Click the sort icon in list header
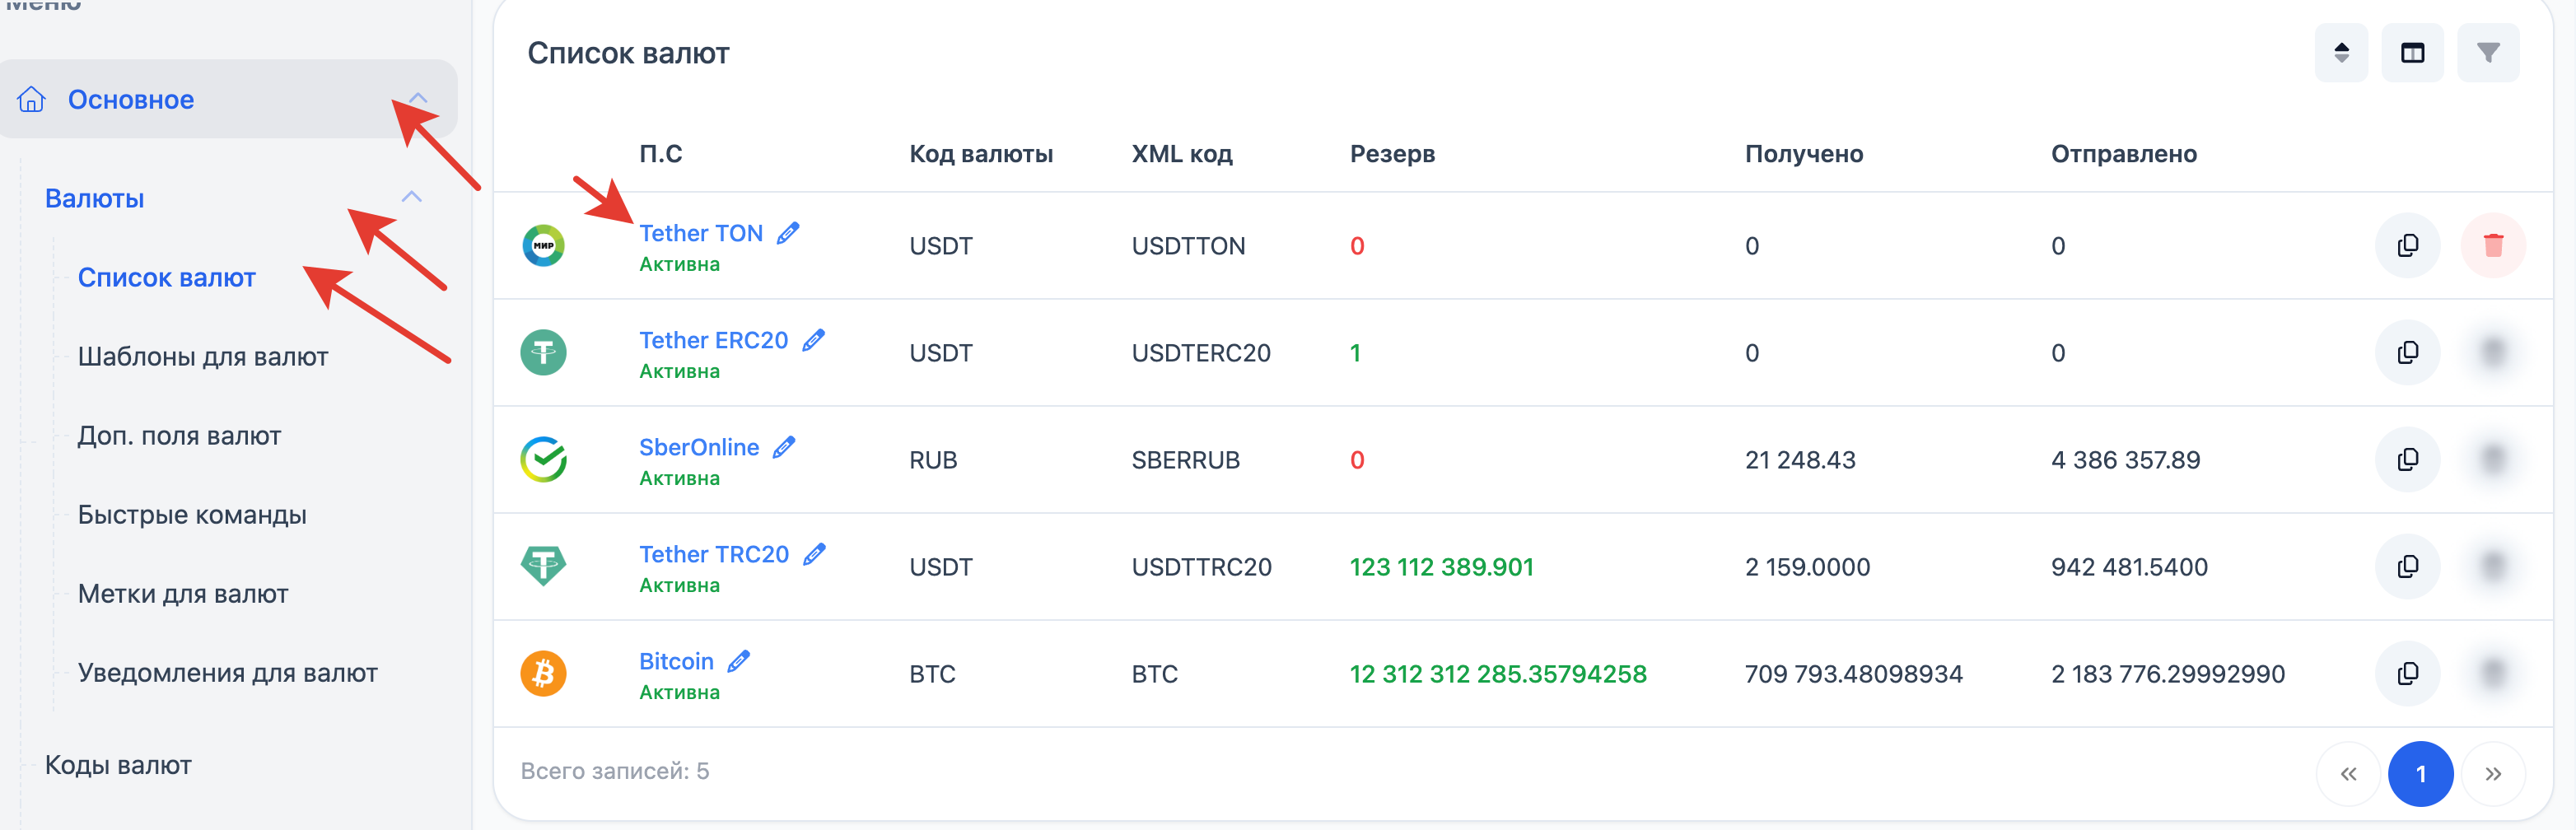Image resolution: width=2576 pixels, height=830 pixels. (x=2341, y=53)
